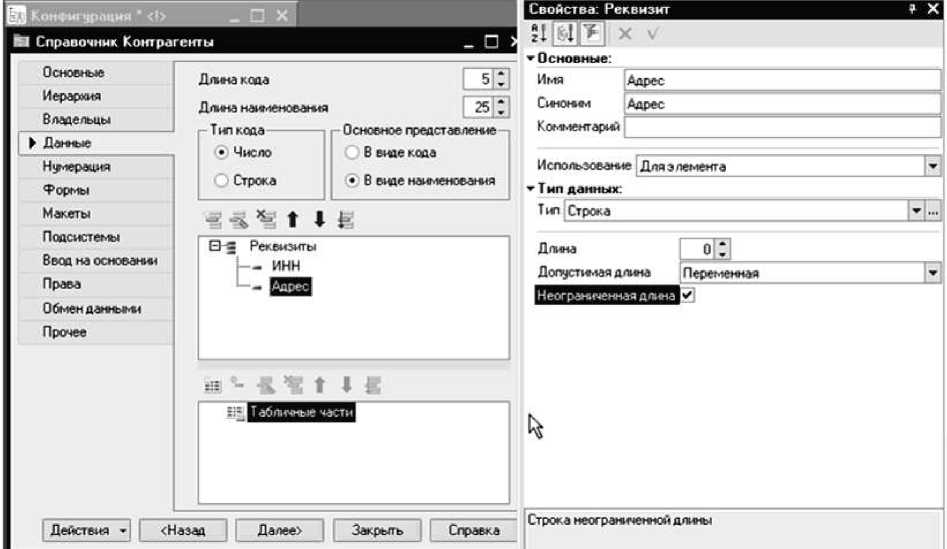
Task: Open the Допустимая длина dropdown
Action: click(933, 273)
